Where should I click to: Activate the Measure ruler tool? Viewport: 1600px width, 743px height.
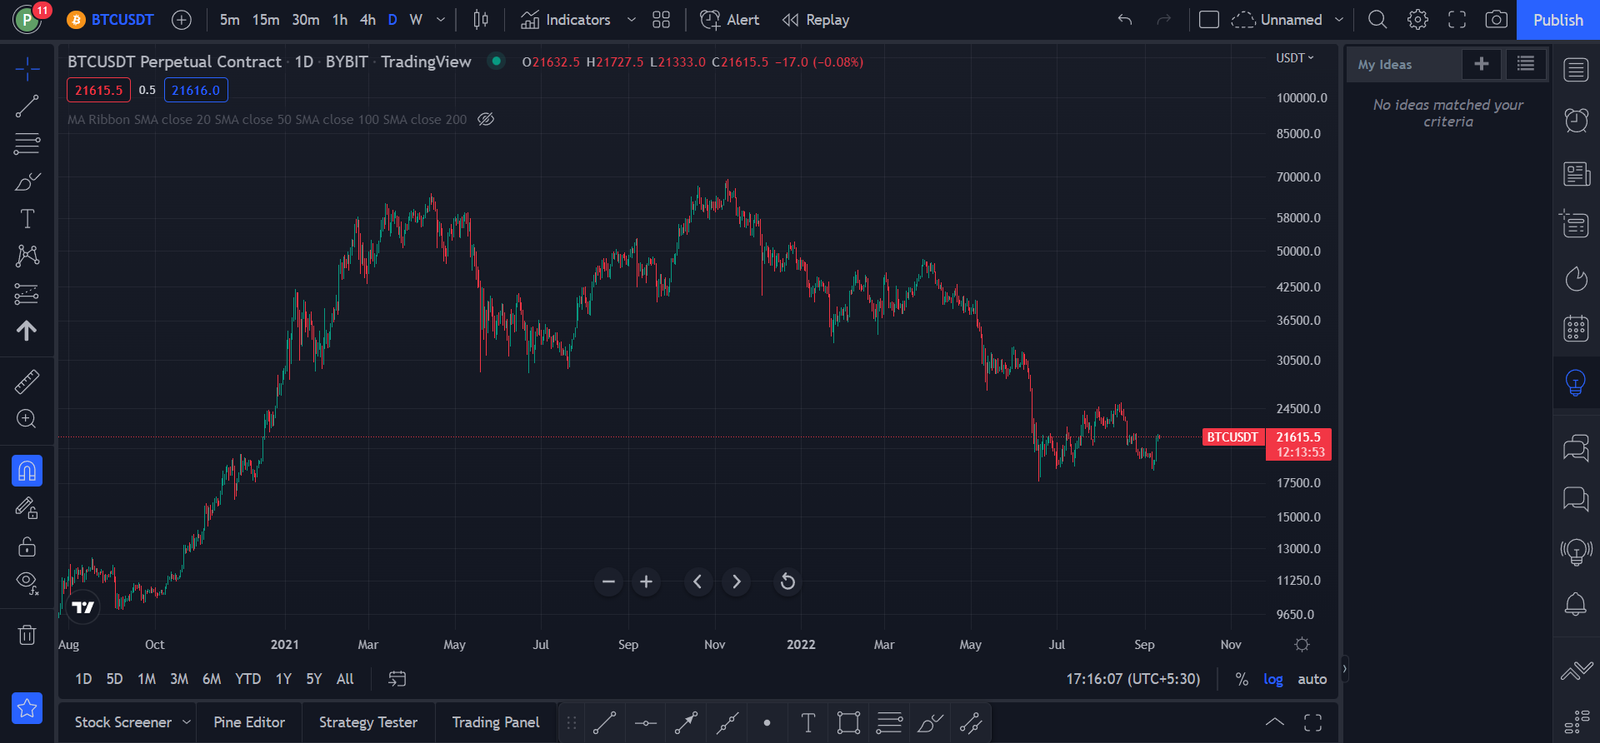click(27, 381)
